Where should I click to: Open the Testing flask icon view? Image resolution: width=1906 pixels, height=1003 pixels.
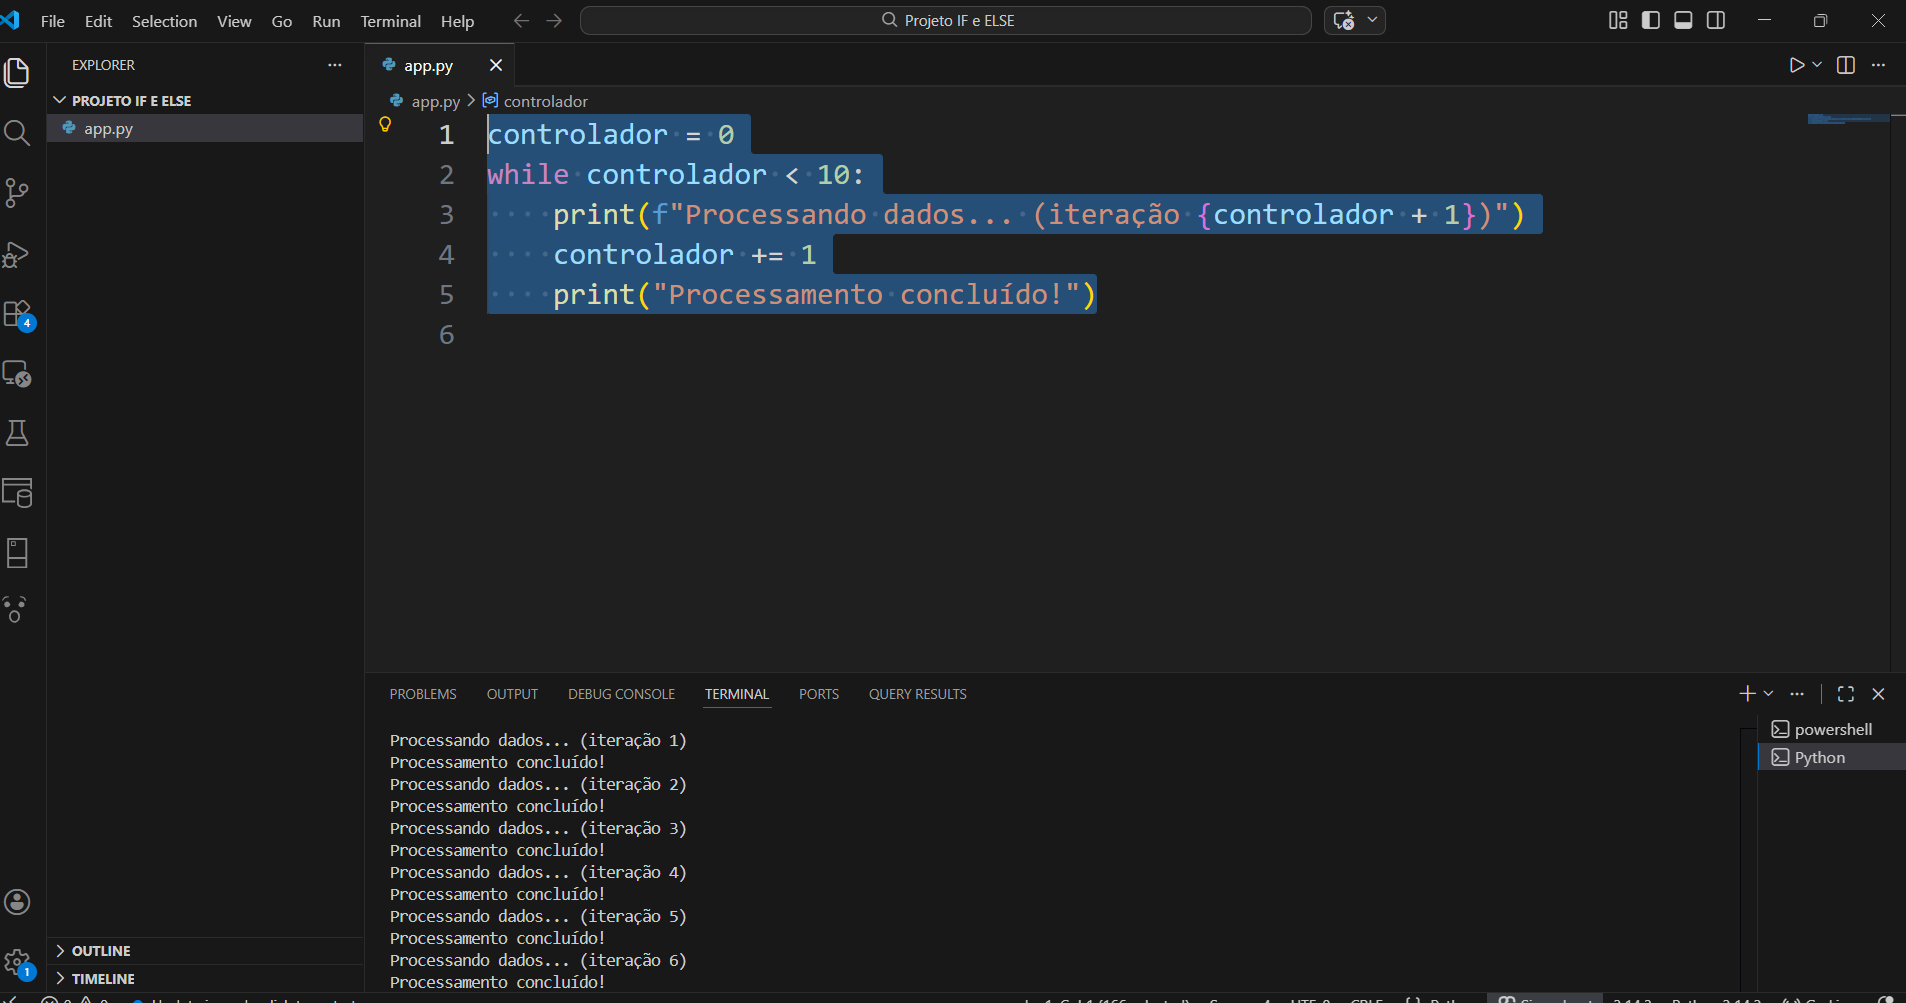tap(17, 433)
